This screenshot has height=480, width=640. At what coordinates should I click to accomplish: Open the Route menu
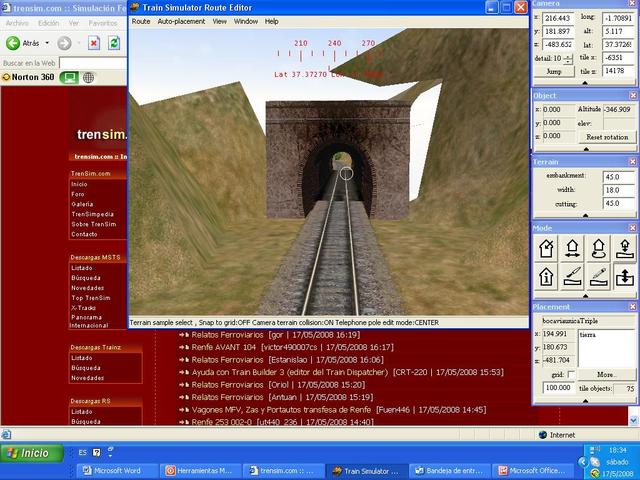pos(141,21)
